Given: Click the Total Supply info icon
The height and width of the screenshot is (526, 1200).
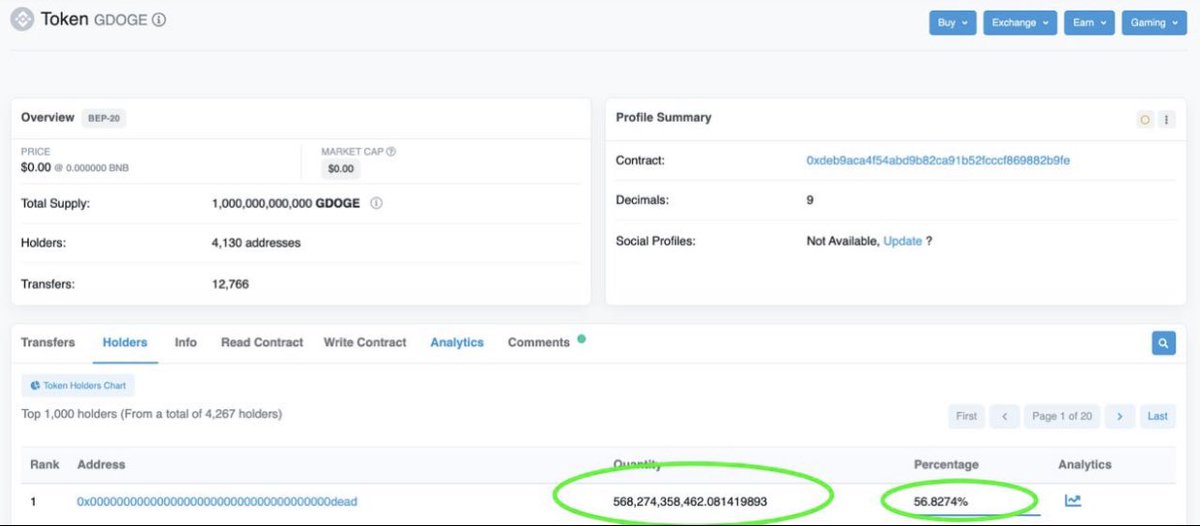Looking at the screenshot, I should (377, 203).
